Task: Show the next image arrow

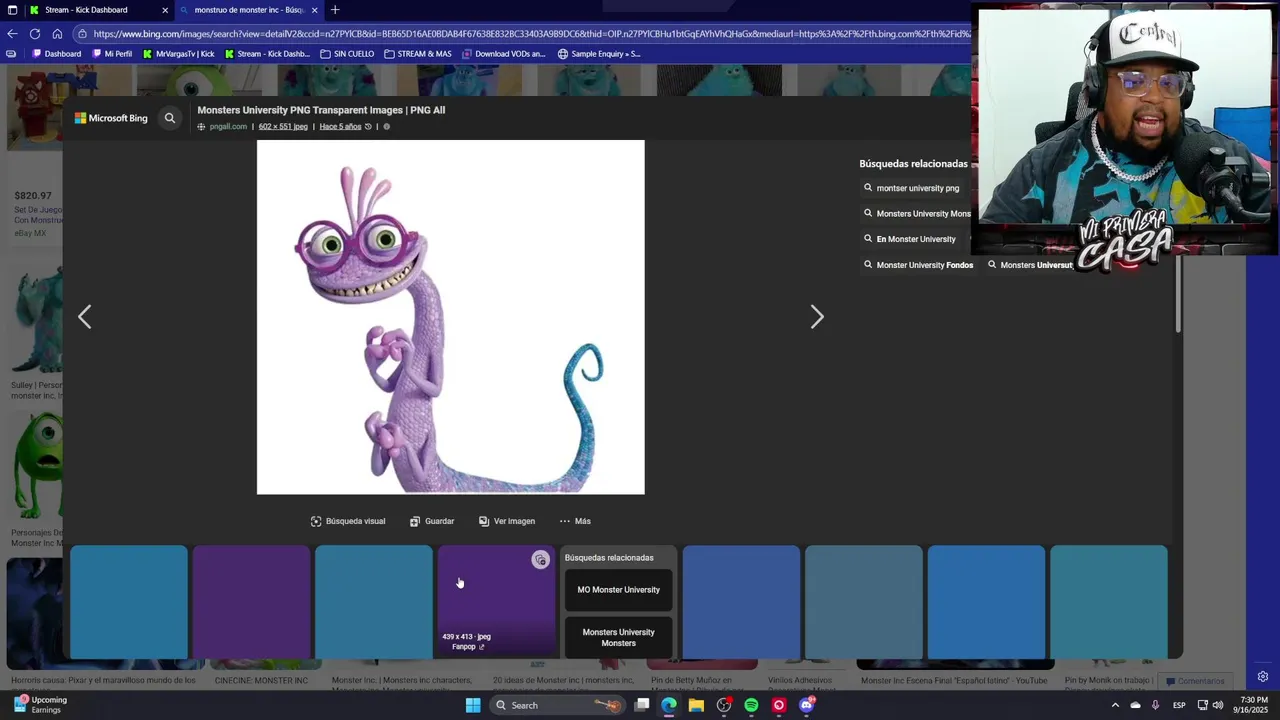Action: coord(817,317)
